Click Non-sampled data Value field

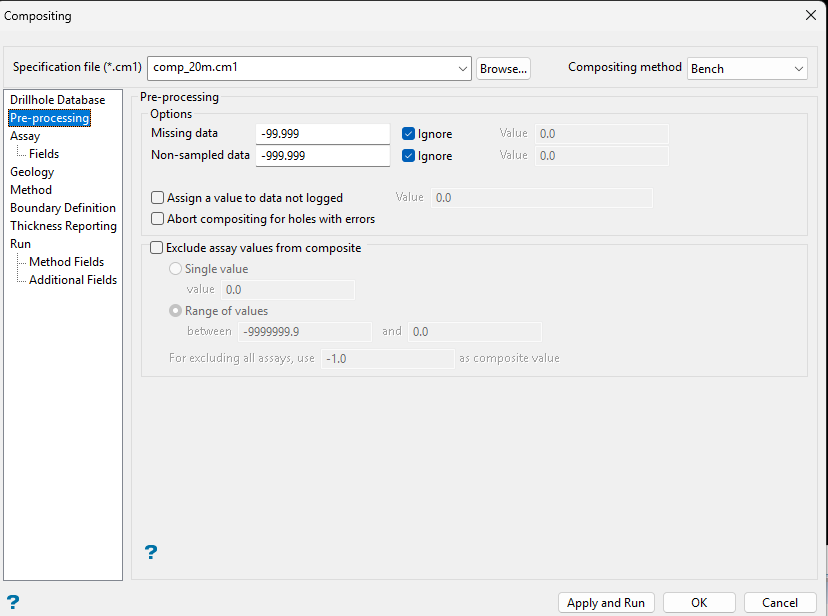[x=601, y=156]
